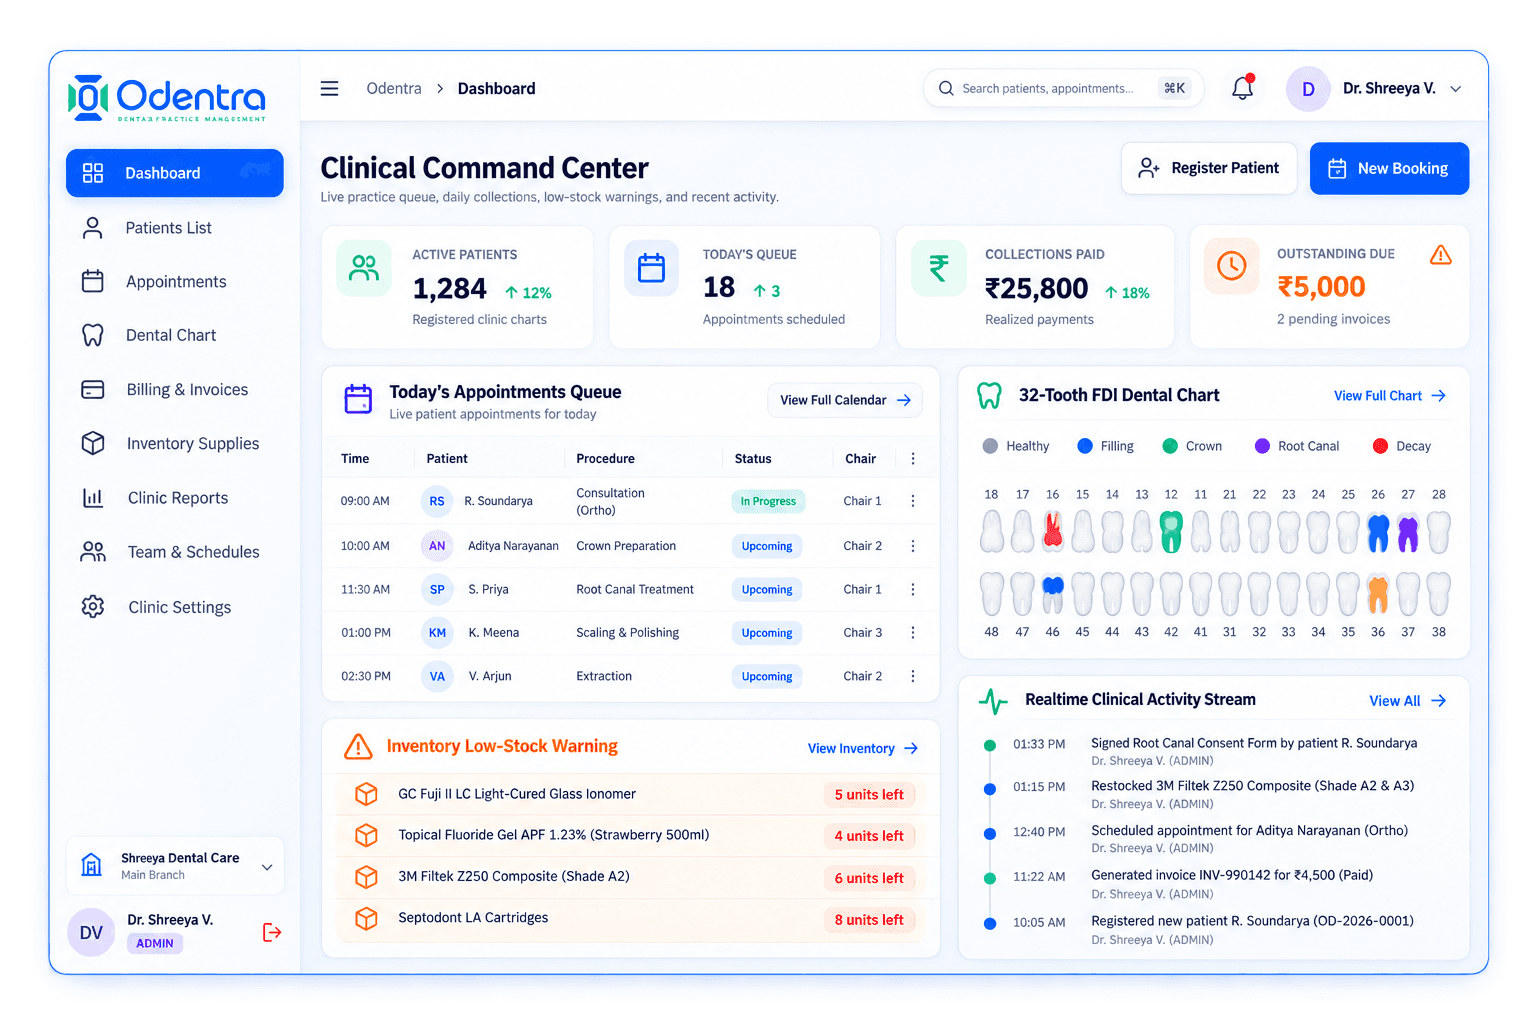Click the Root Canal purple legend swatch

pyautogui.click(x=1262, y=446)
